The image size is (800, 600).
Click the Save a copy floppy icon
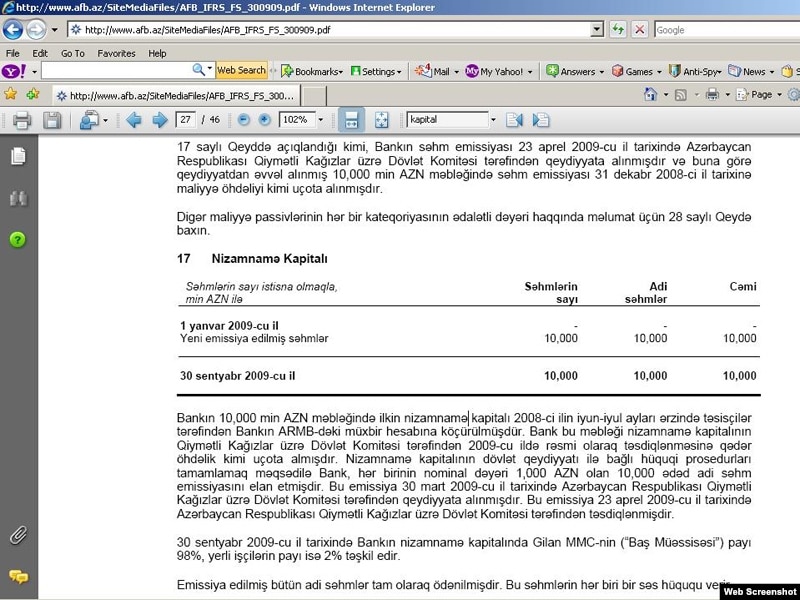pos(52,120)
